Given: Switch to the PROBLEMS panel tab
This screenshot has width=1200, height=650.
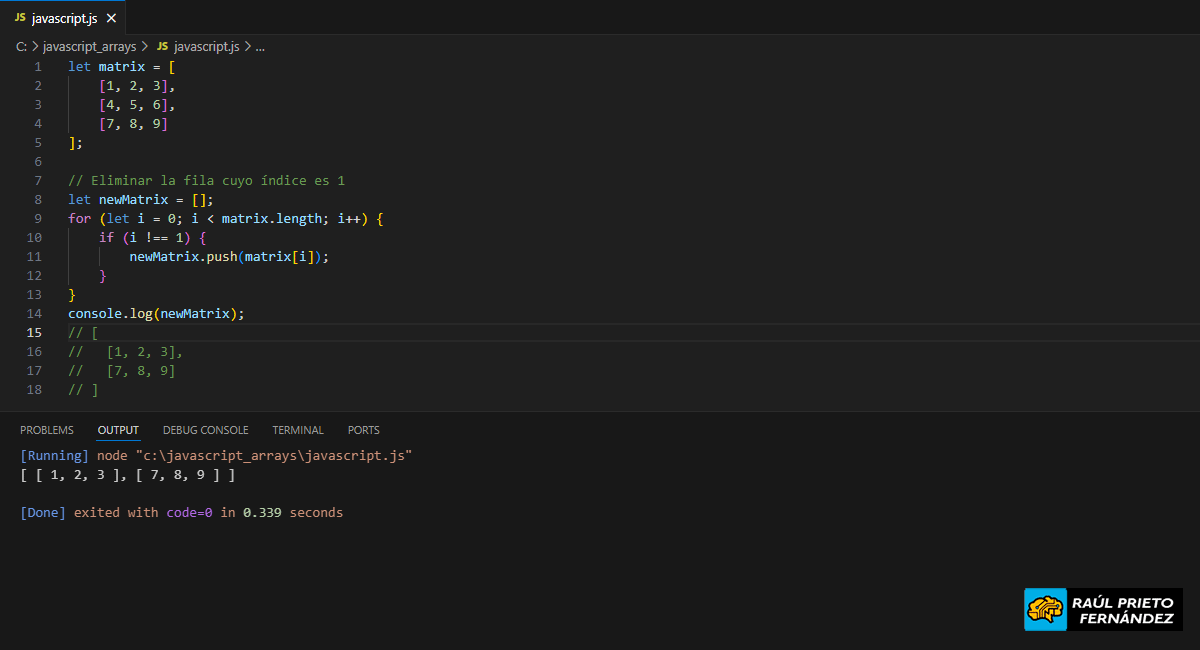Looking at the screenshot, I should pyautogui.click(x=47, y=430).
